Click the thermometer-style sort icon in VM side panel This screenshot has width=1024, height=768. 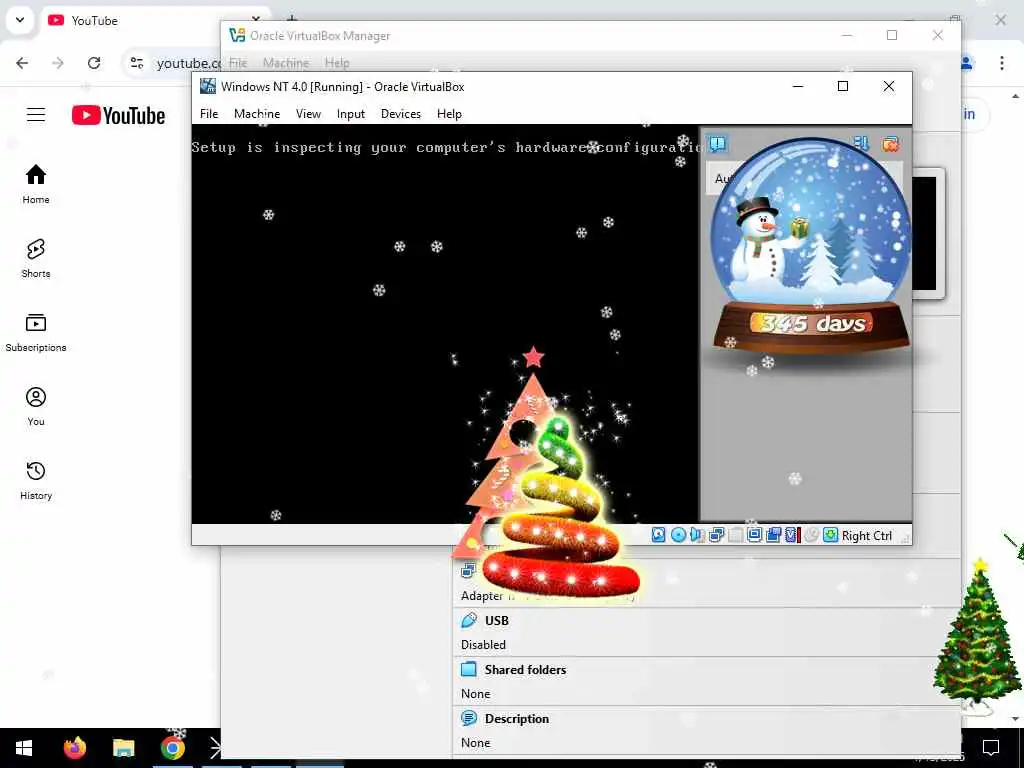coord(861,144)
